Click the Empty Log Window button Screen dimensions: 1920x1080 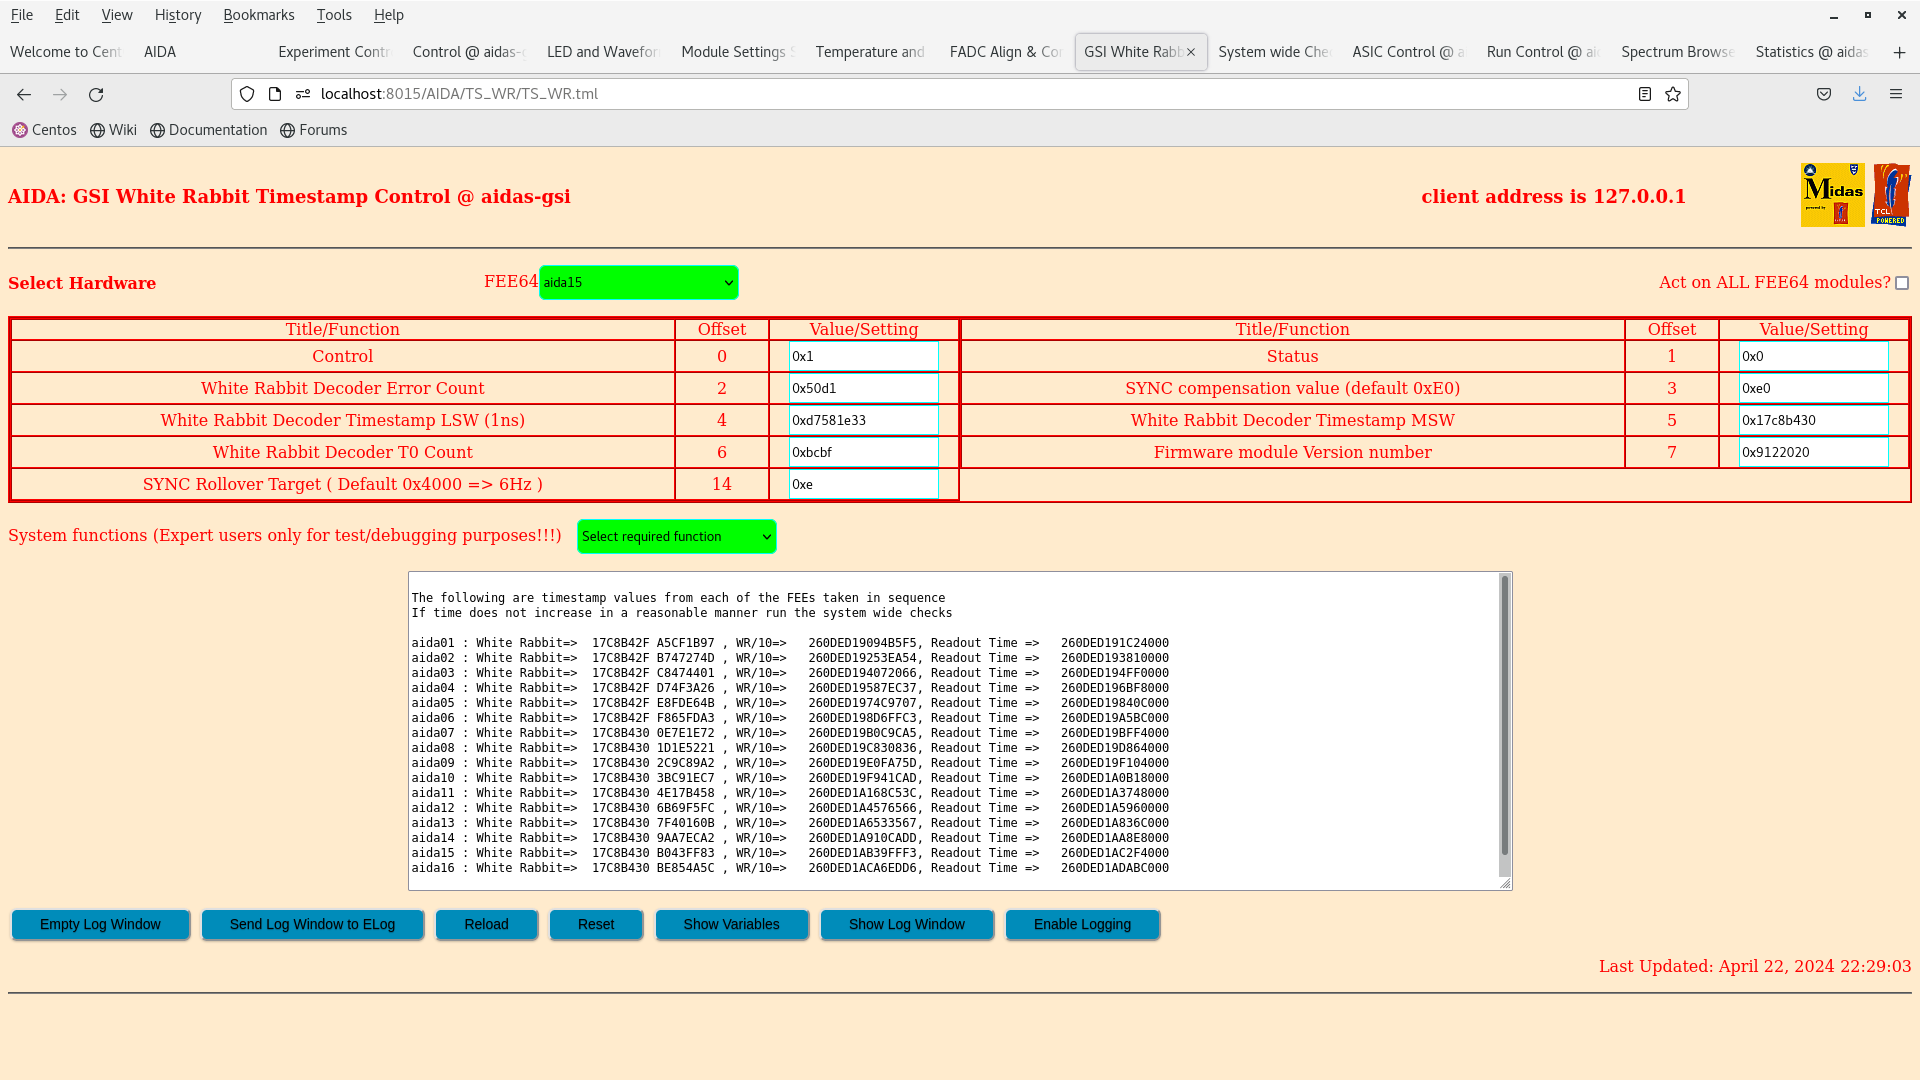click(100, 924)
